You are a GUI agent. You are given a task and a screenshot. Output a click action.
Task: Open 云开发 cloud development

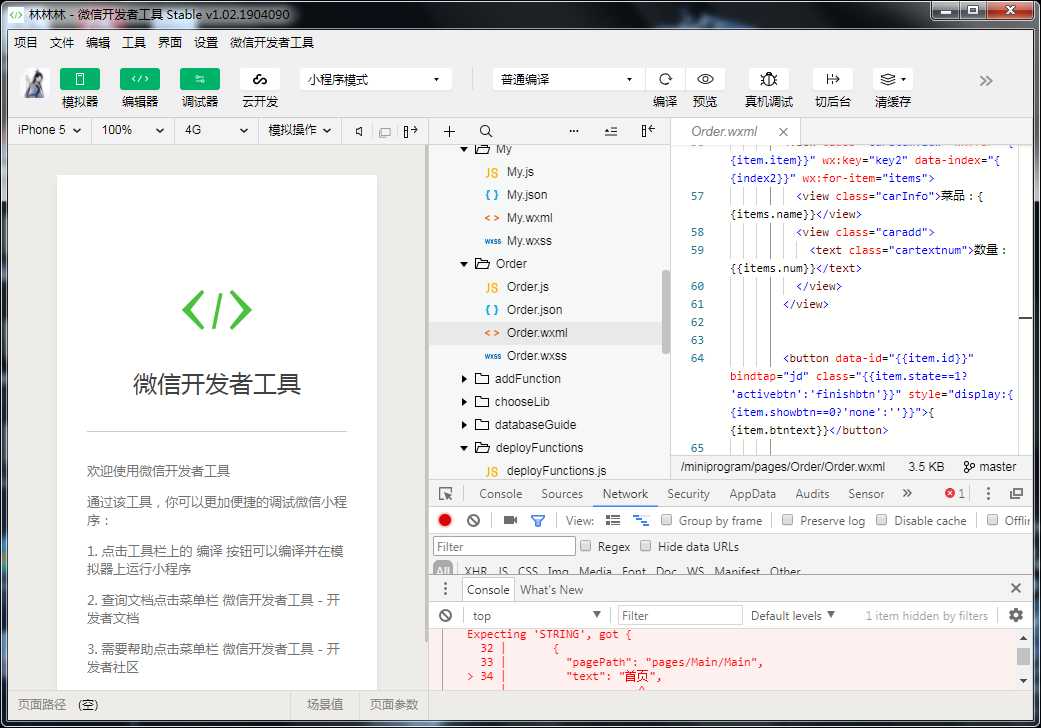pos(260,79)
